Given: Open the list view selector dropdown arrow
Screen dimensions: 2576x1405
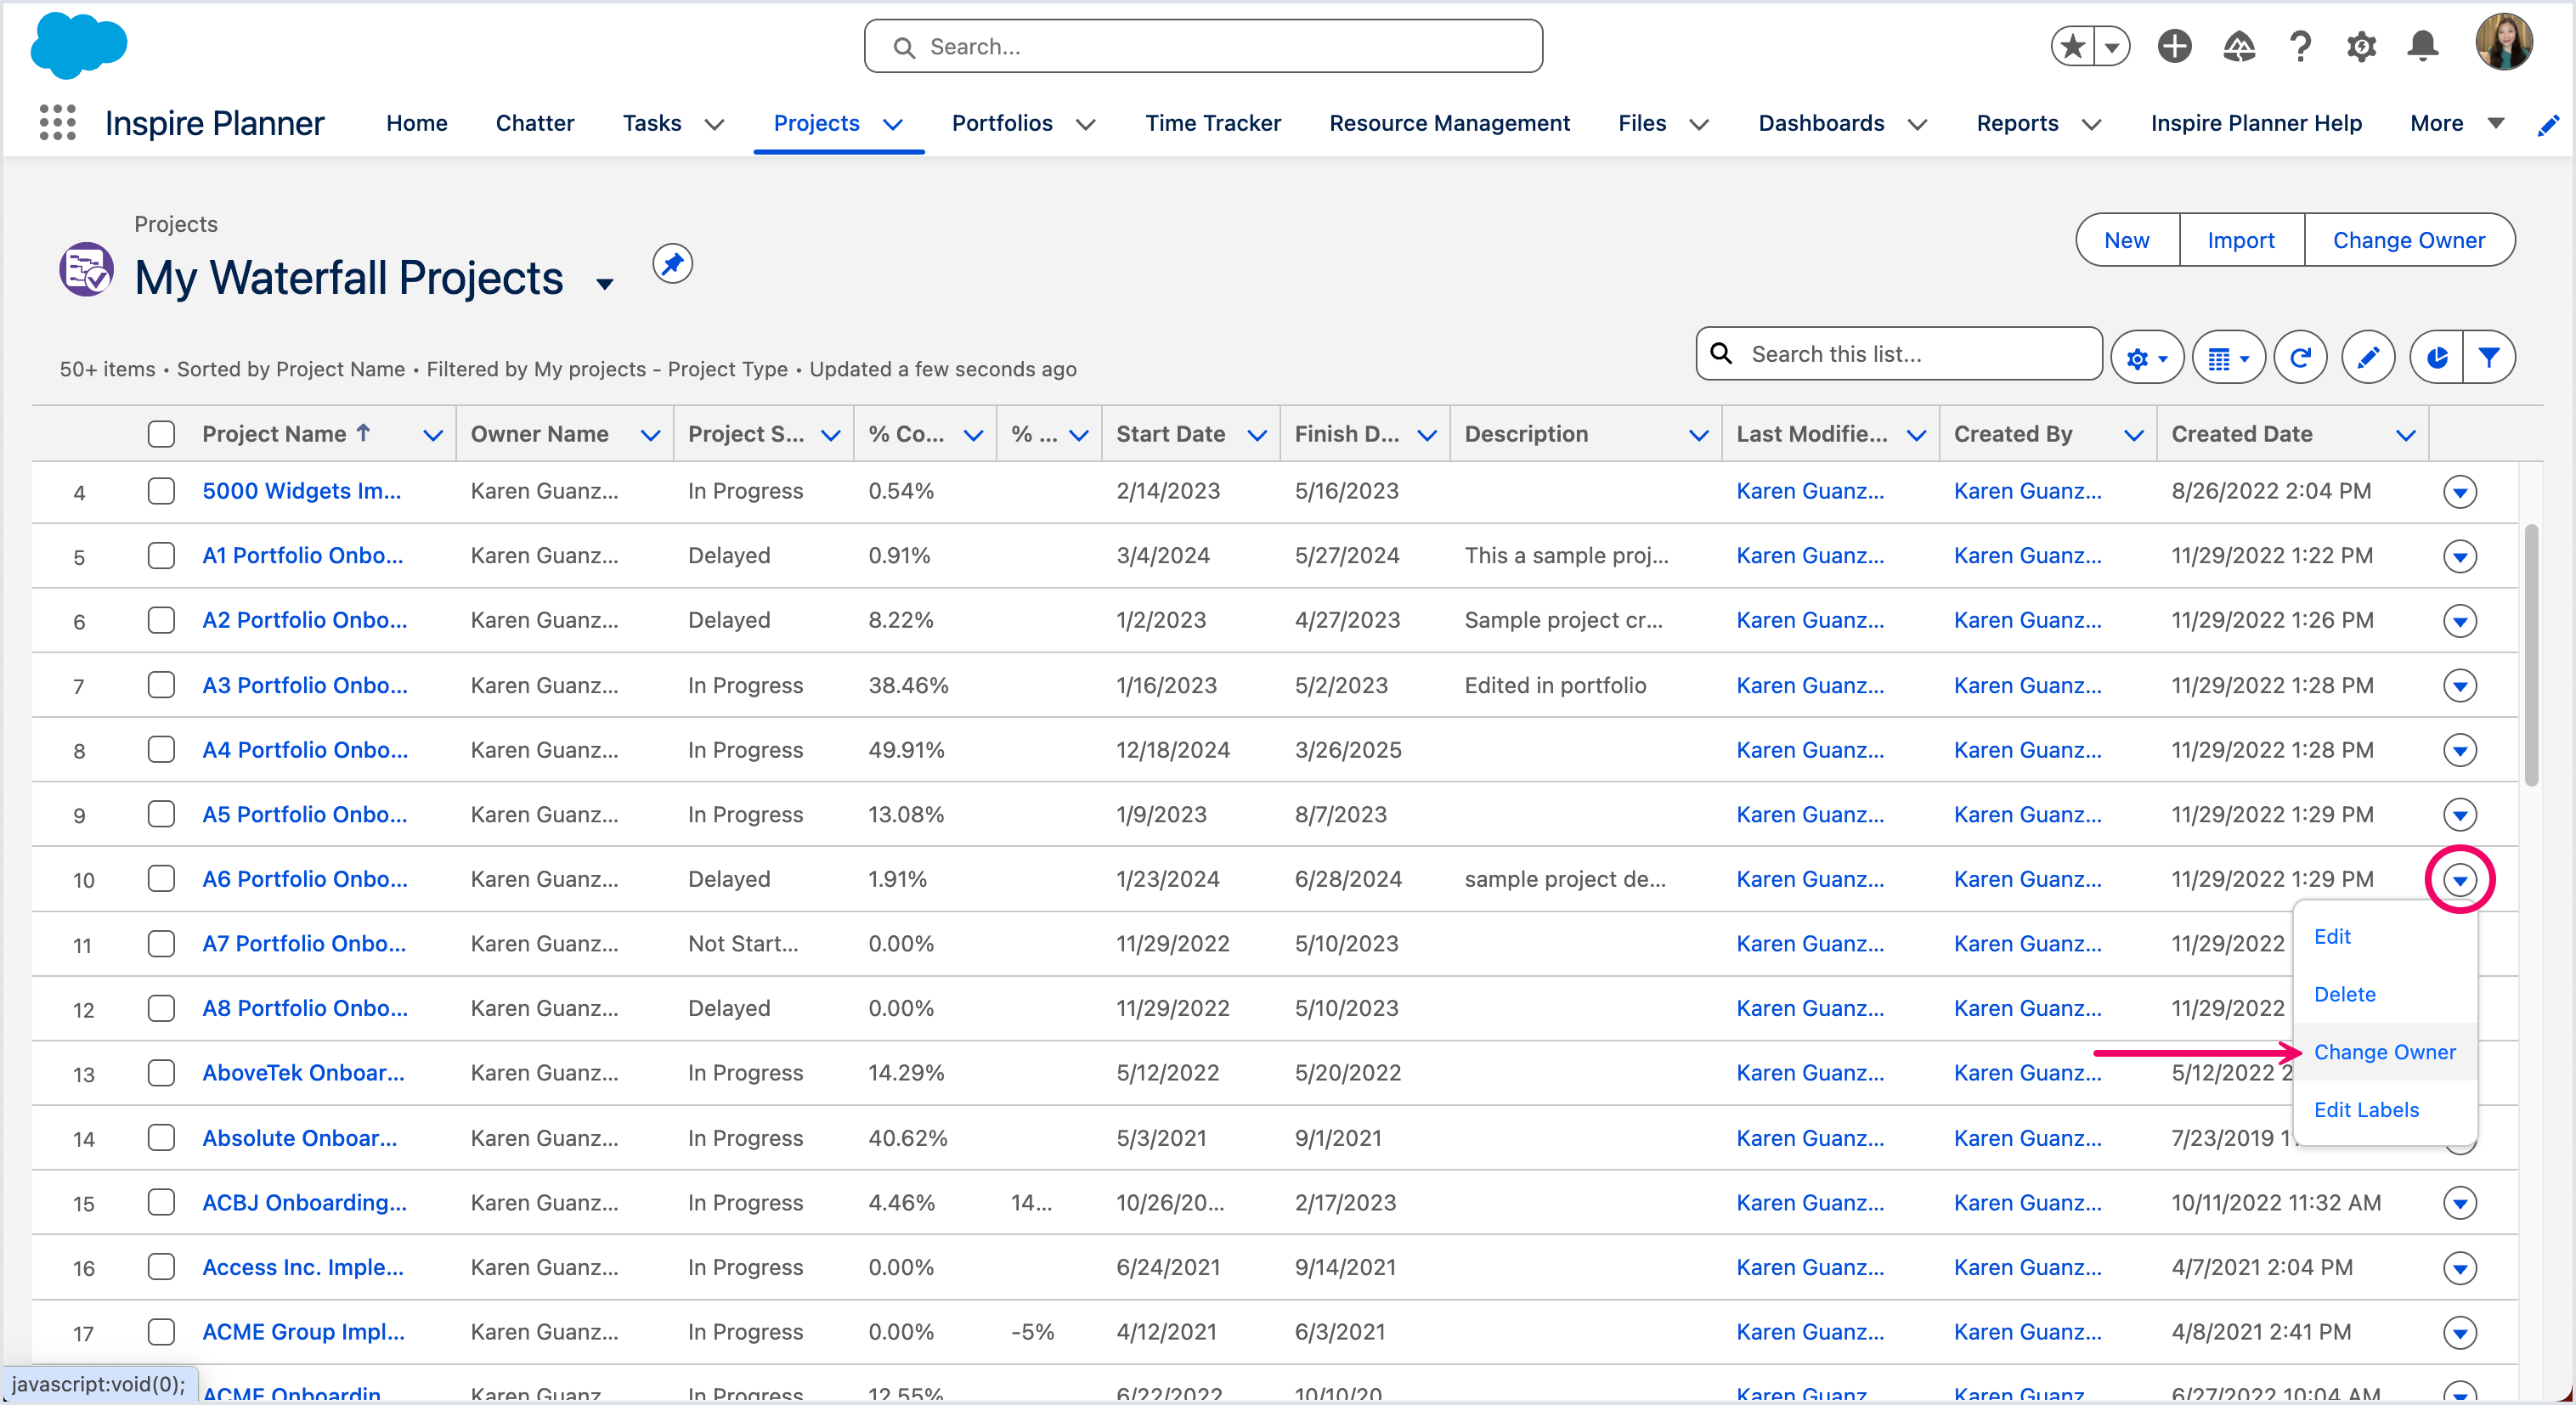Looking at the screenshot, I should (x=604, y=284).
